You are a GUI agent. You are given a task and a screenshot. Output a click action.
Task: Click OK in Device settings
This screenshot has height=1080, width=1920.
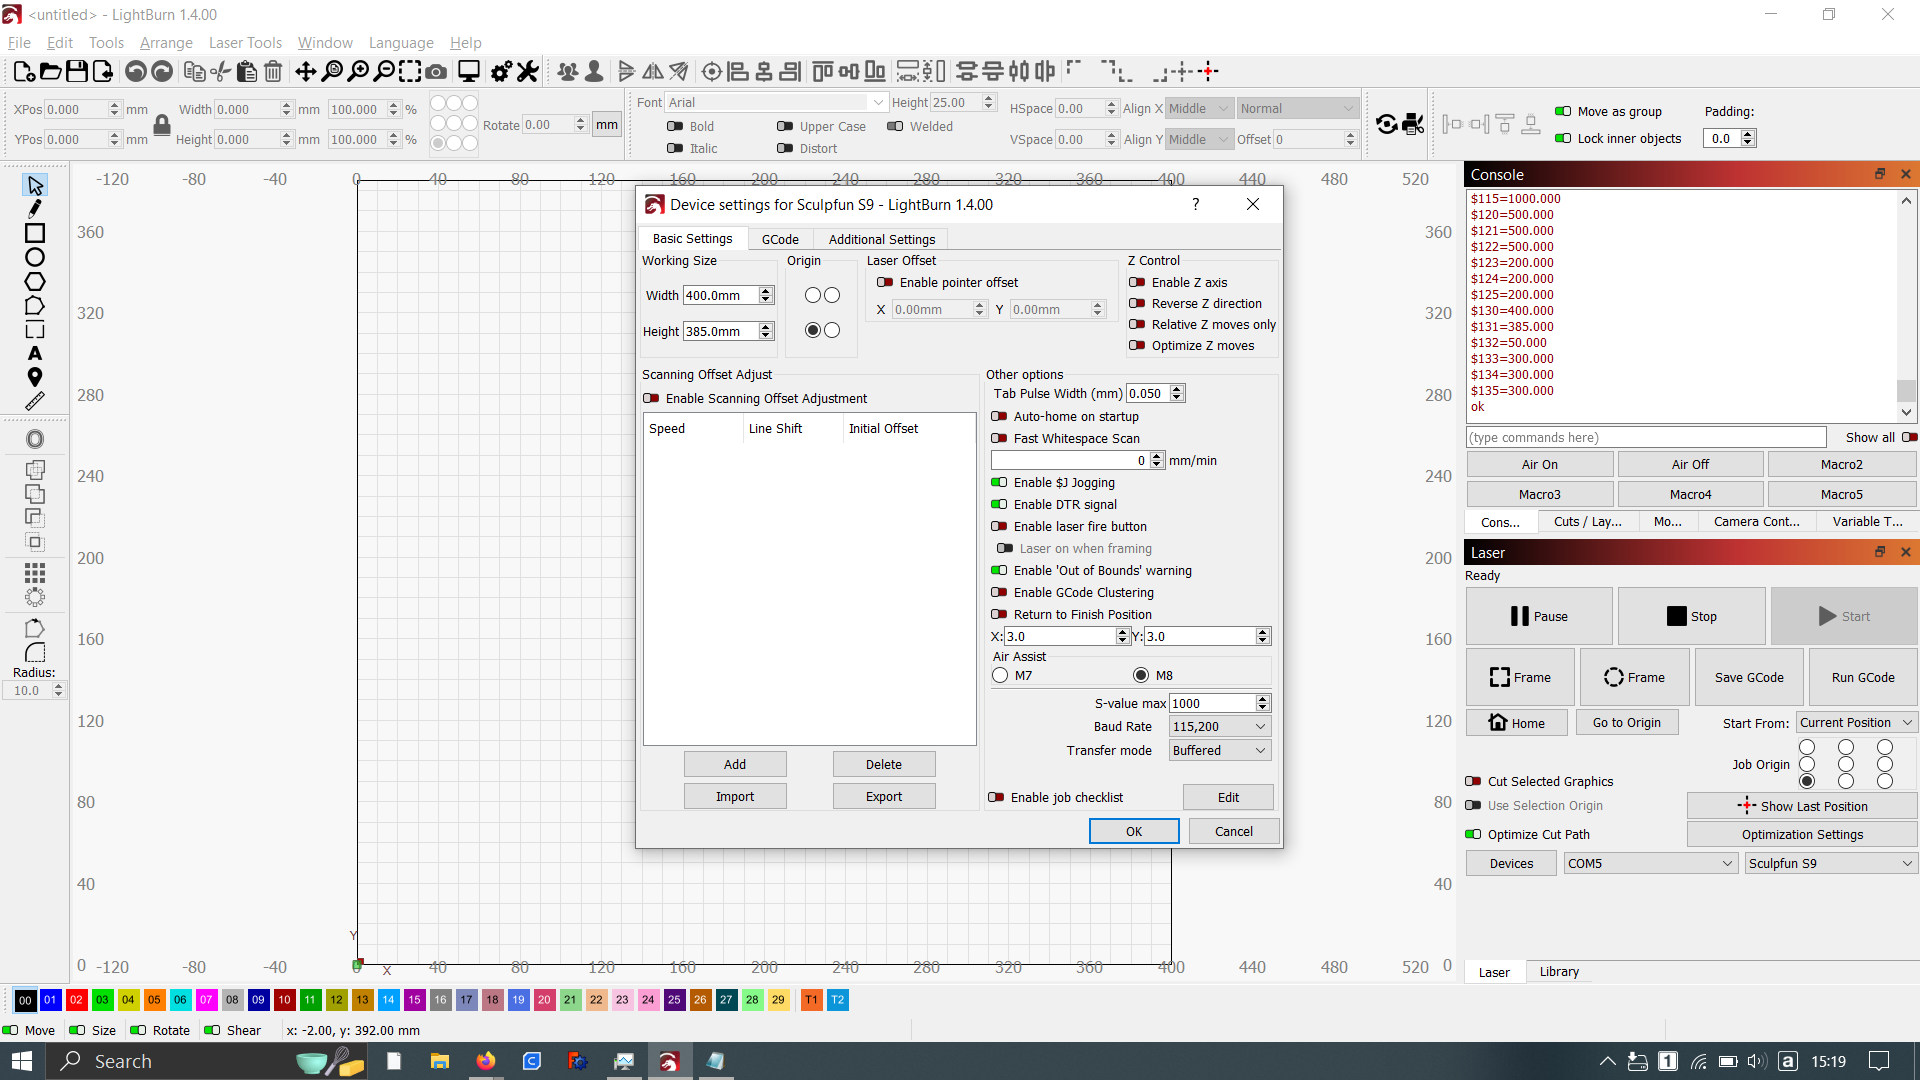tap(1134, 832)
